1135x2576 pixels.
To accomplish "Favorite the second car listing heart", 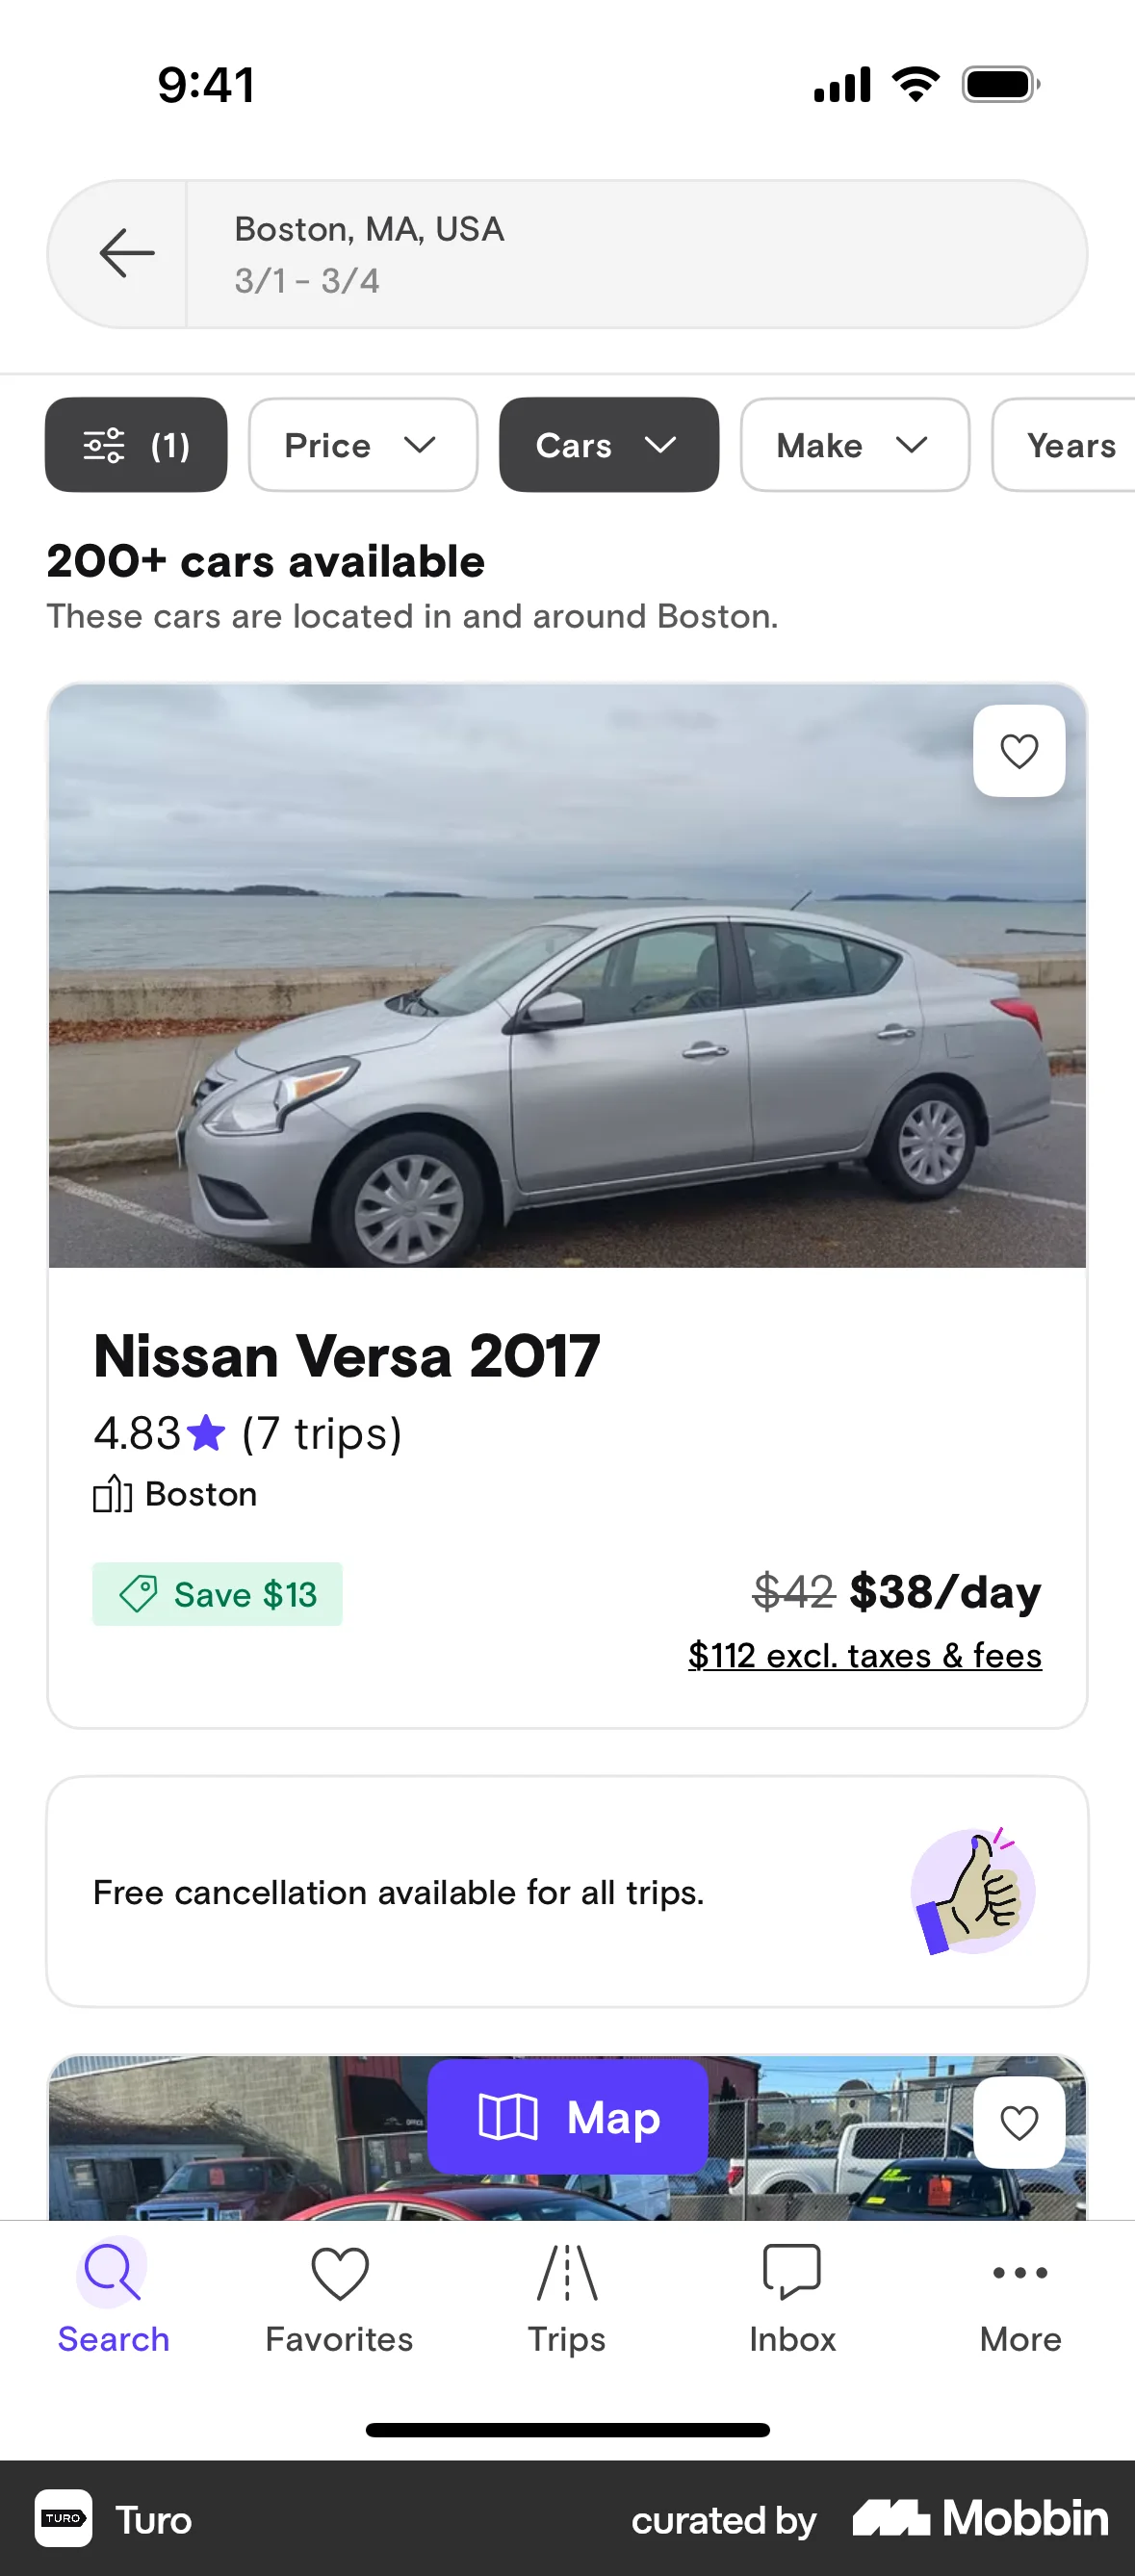I will pyautogui.click(x=1018, y=2121).
